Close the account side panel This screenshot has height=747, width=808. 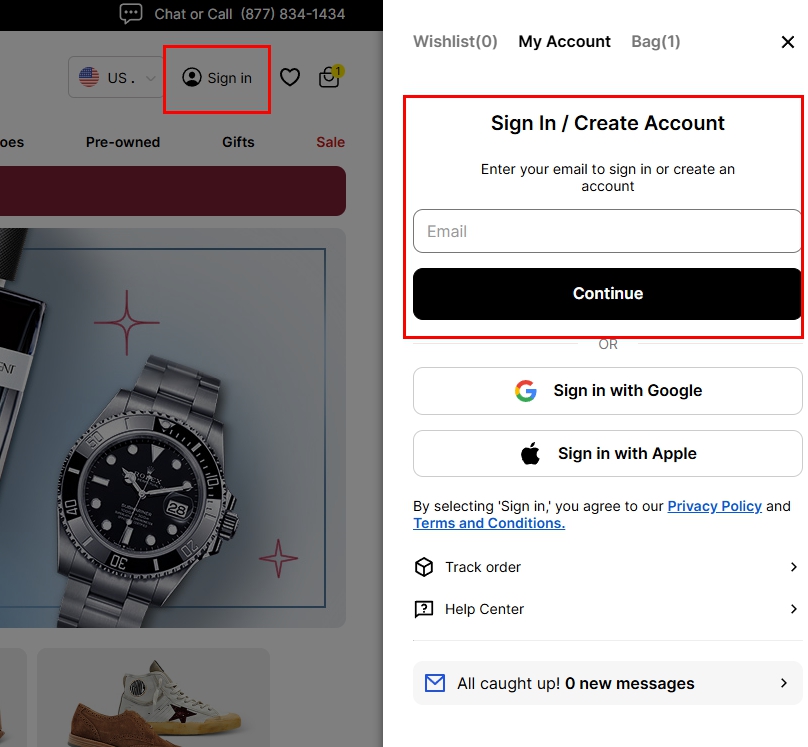click(x=787, y=42)
